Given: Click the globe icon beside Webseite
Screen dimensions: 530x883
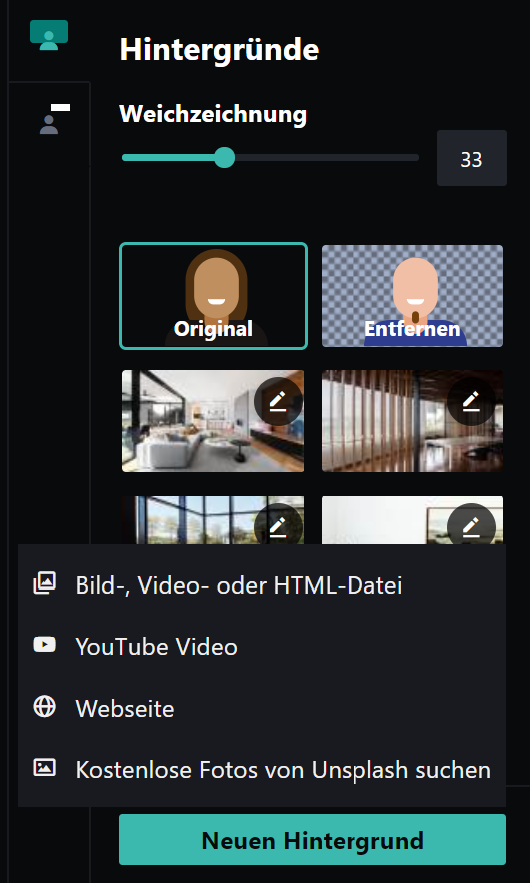Looking at the screenshot, I should 44,707.
